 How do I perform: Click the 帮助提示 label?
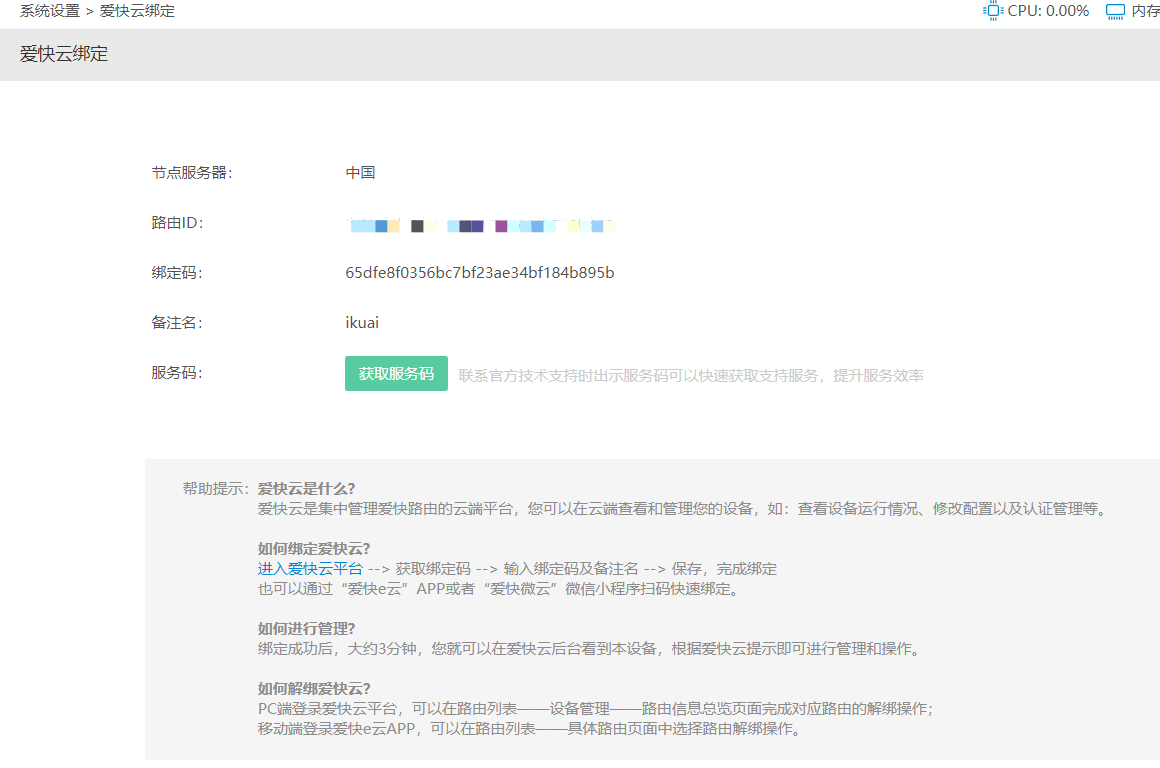(x=215, y=488)
